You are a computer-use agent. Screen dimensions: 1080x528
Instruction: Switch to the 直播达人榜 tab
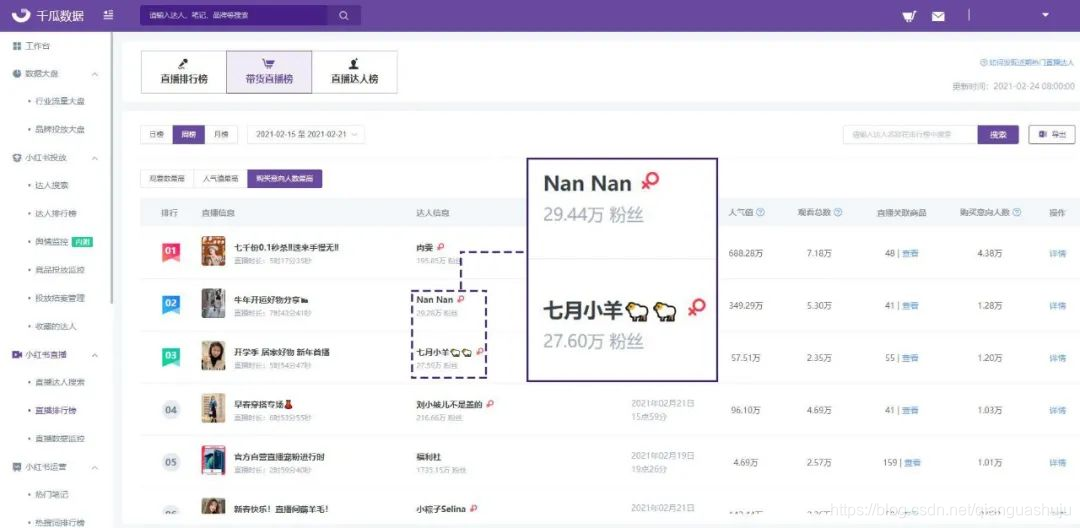[355, 72]
